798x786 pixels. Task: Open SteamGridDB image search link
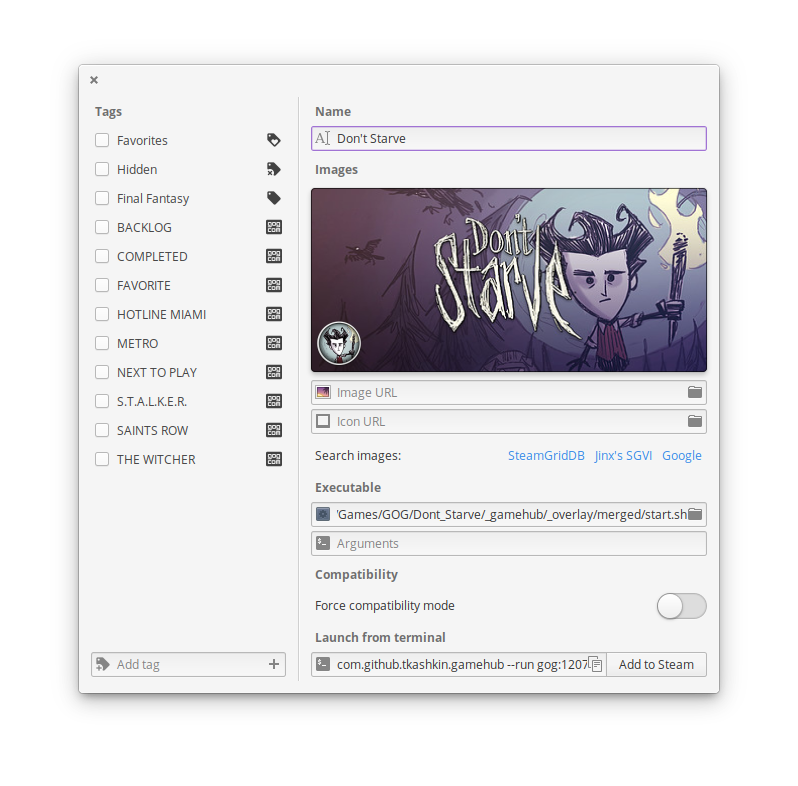point(546,456)
